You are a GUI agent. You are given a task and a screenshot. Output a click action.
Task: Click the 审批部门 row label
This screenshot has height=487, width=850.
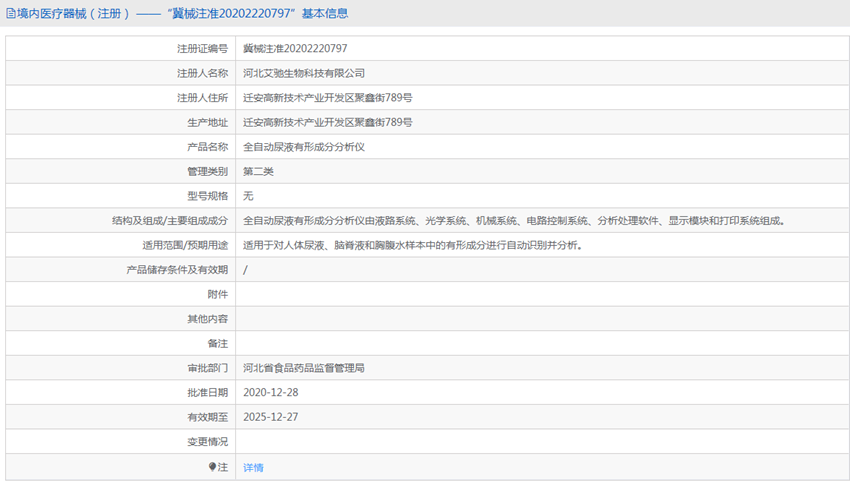(x=208, y=368)
